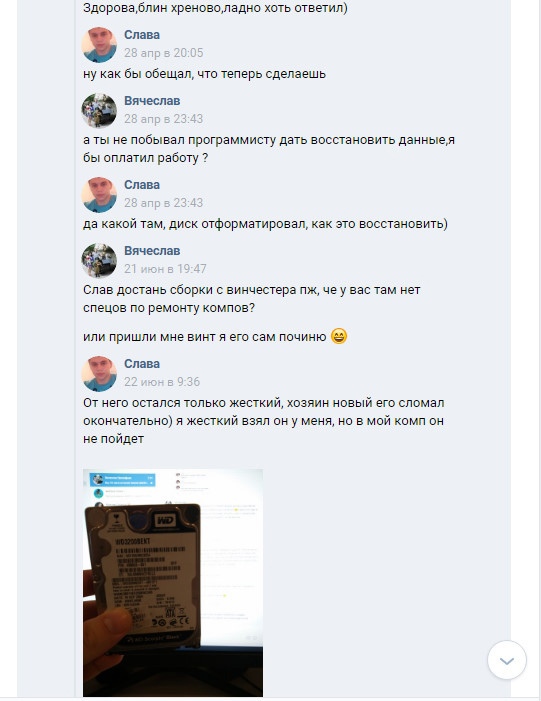Jump to latest messages with the down chevron button

507,660
